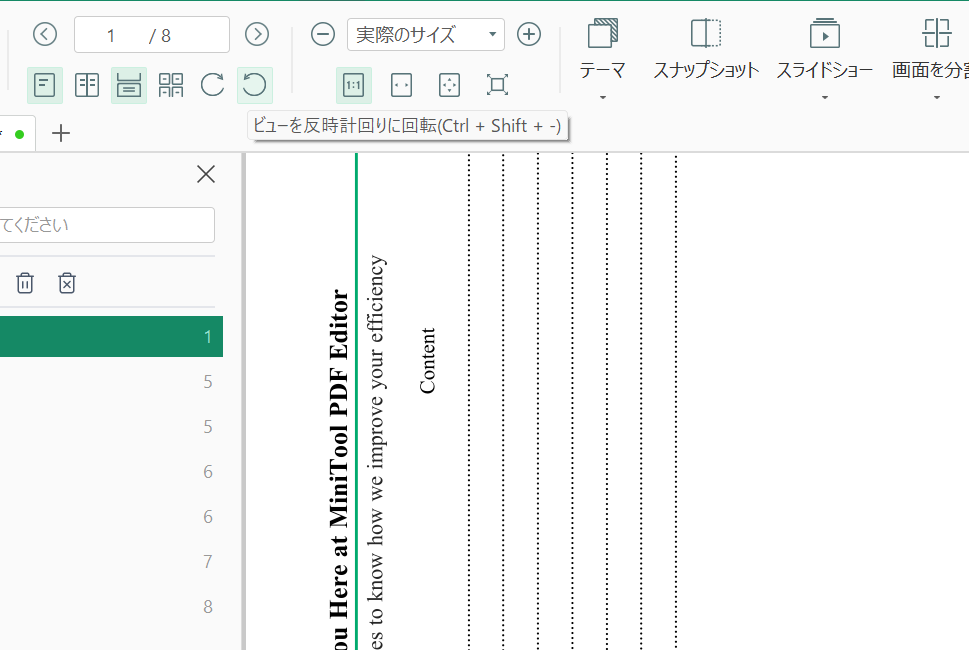Click the MiniTool PDF Editor title text
The height and width of the screenshot is (650, 969).
pos(339,410)
